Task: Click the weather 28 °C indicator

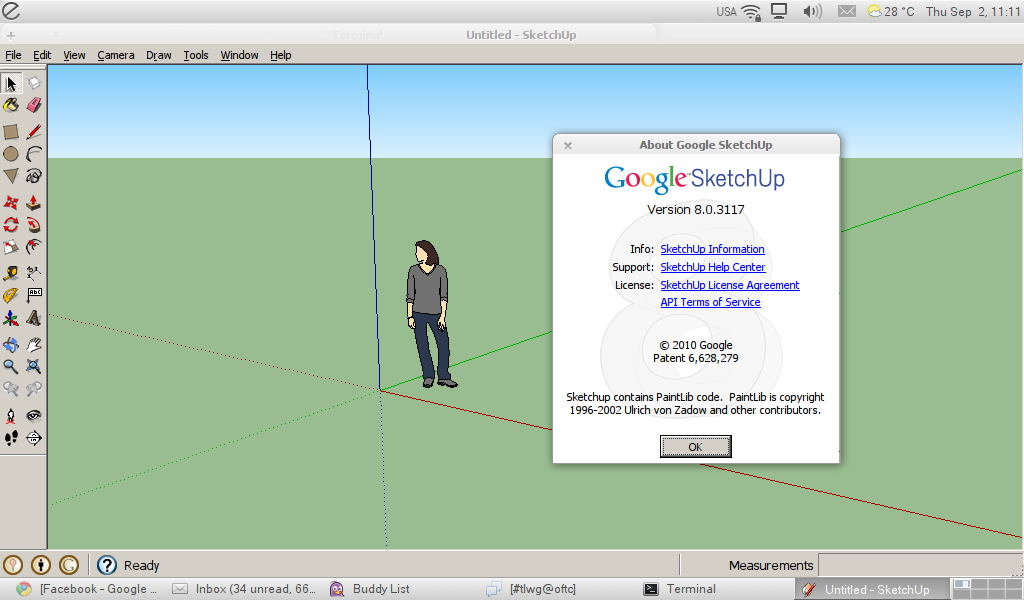Action: pos(891,12)
